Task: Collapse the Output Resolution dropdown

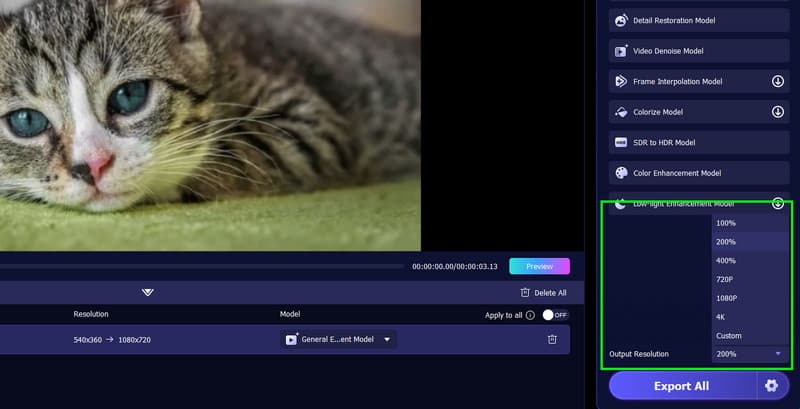Action: 777,354
